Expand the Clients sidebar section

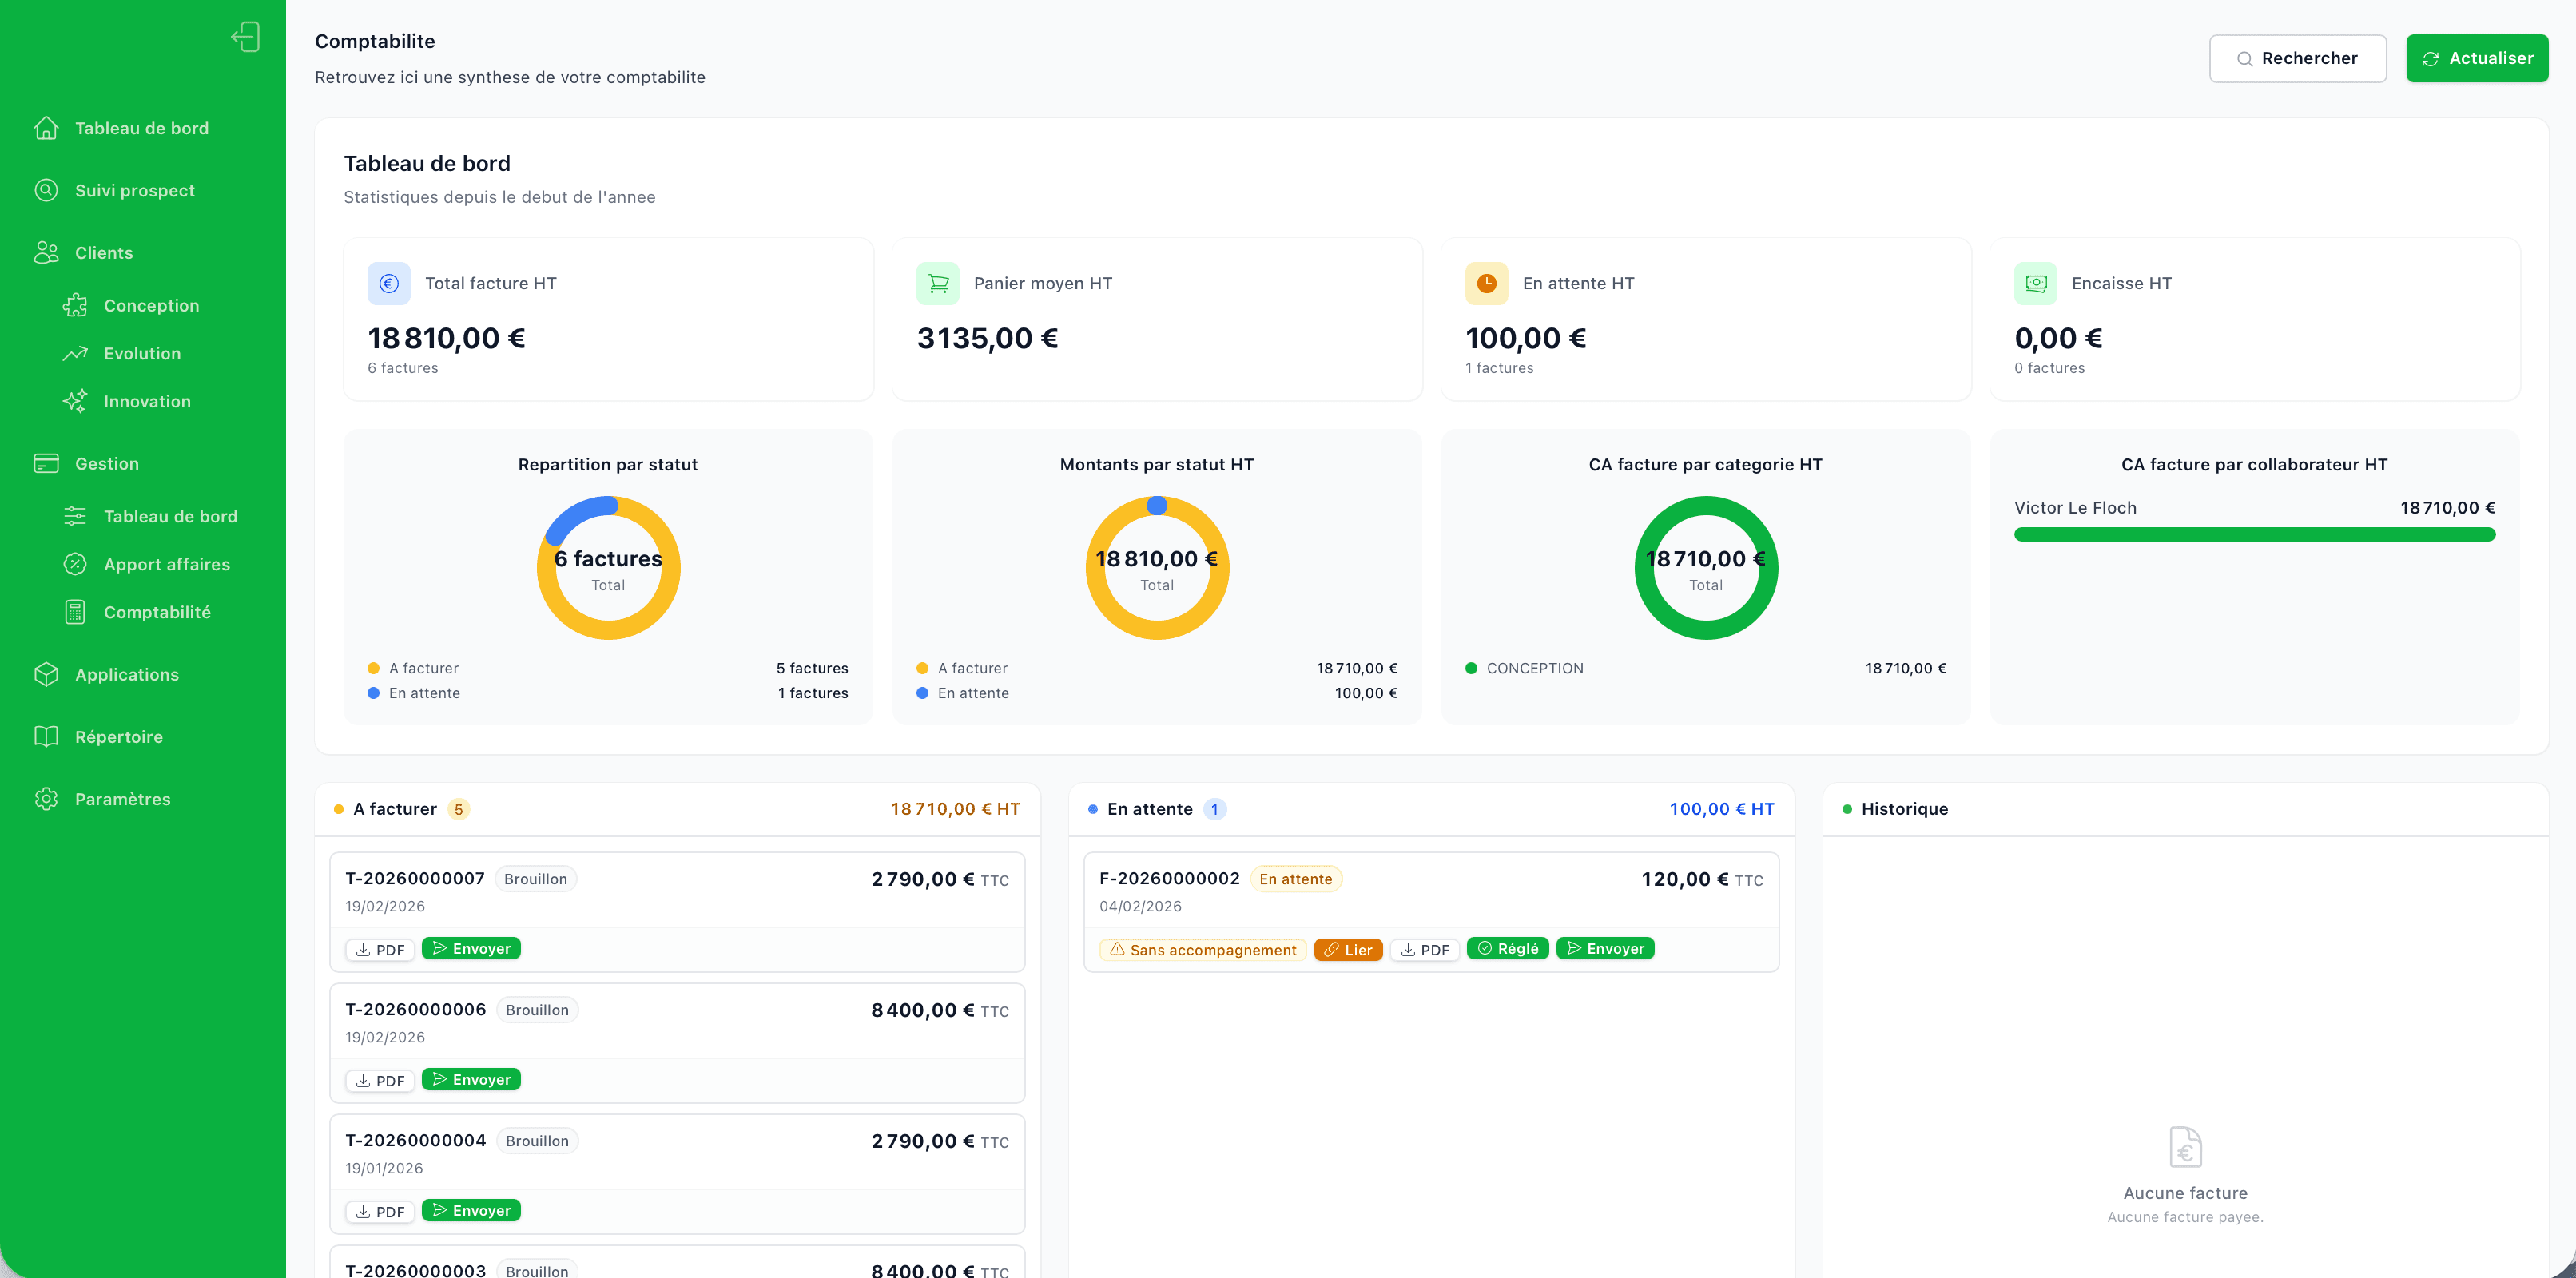[103, 253]
